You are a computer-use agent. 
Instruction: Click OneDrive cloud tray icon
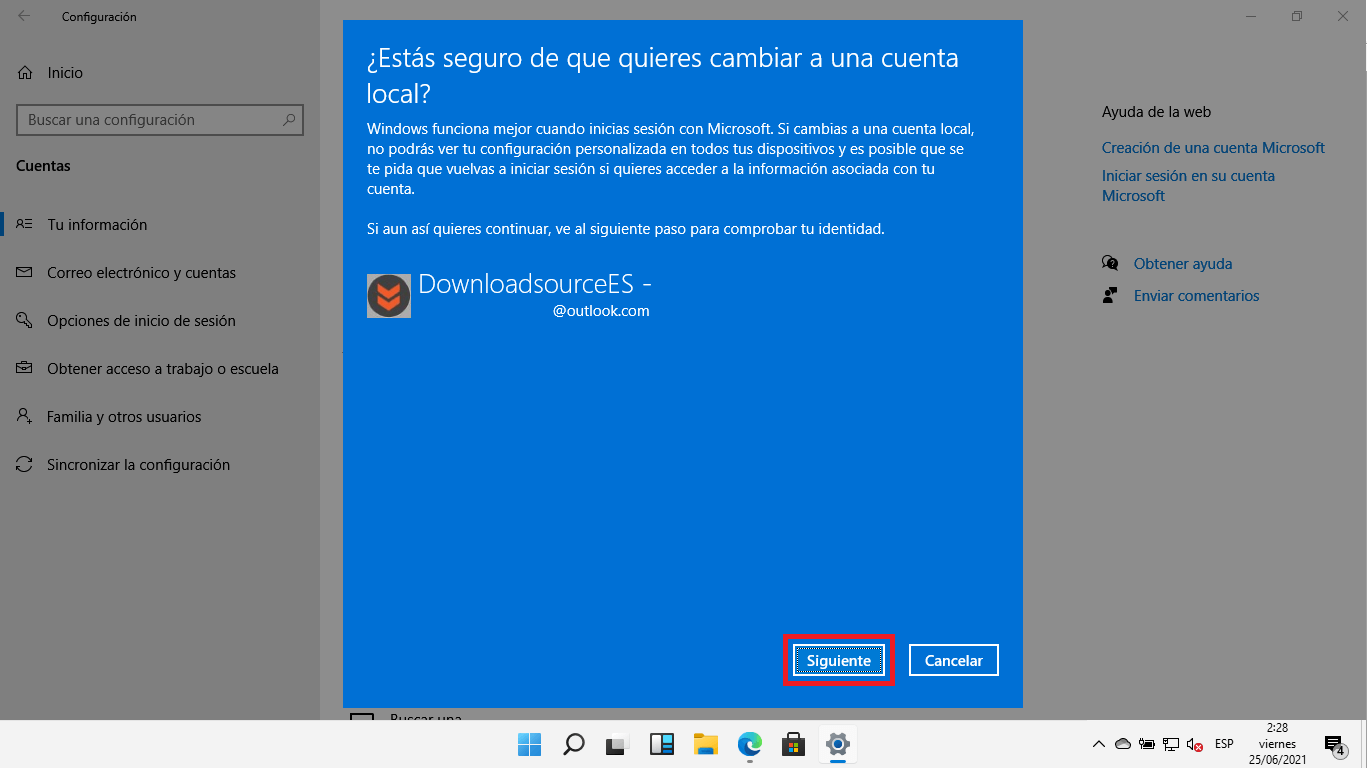[1122, 744]
